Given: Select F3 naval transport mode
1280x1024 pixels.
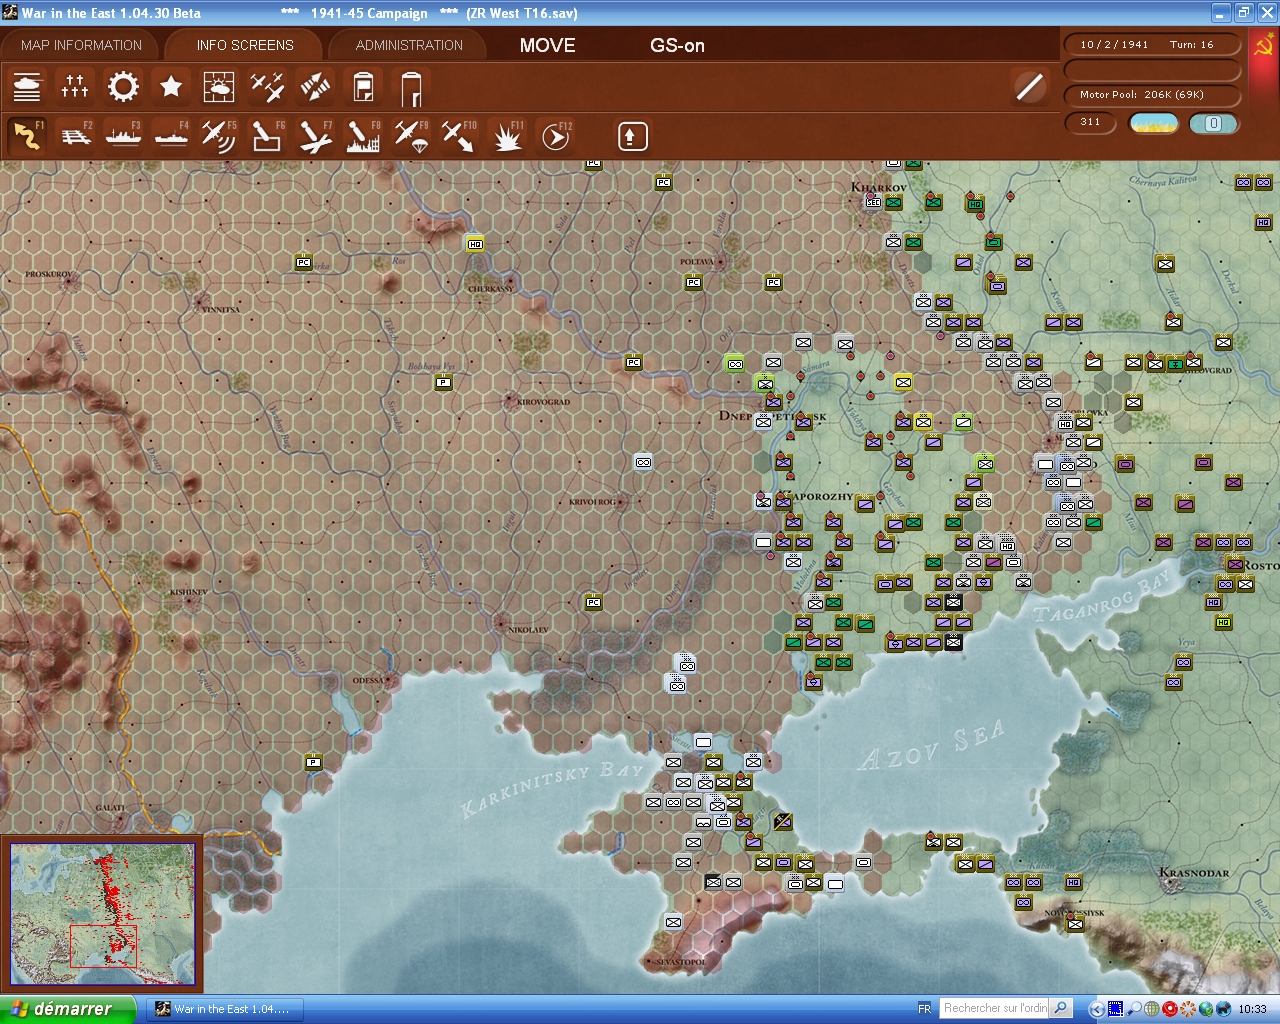Looking at the screenshot, I should [123, 136].
